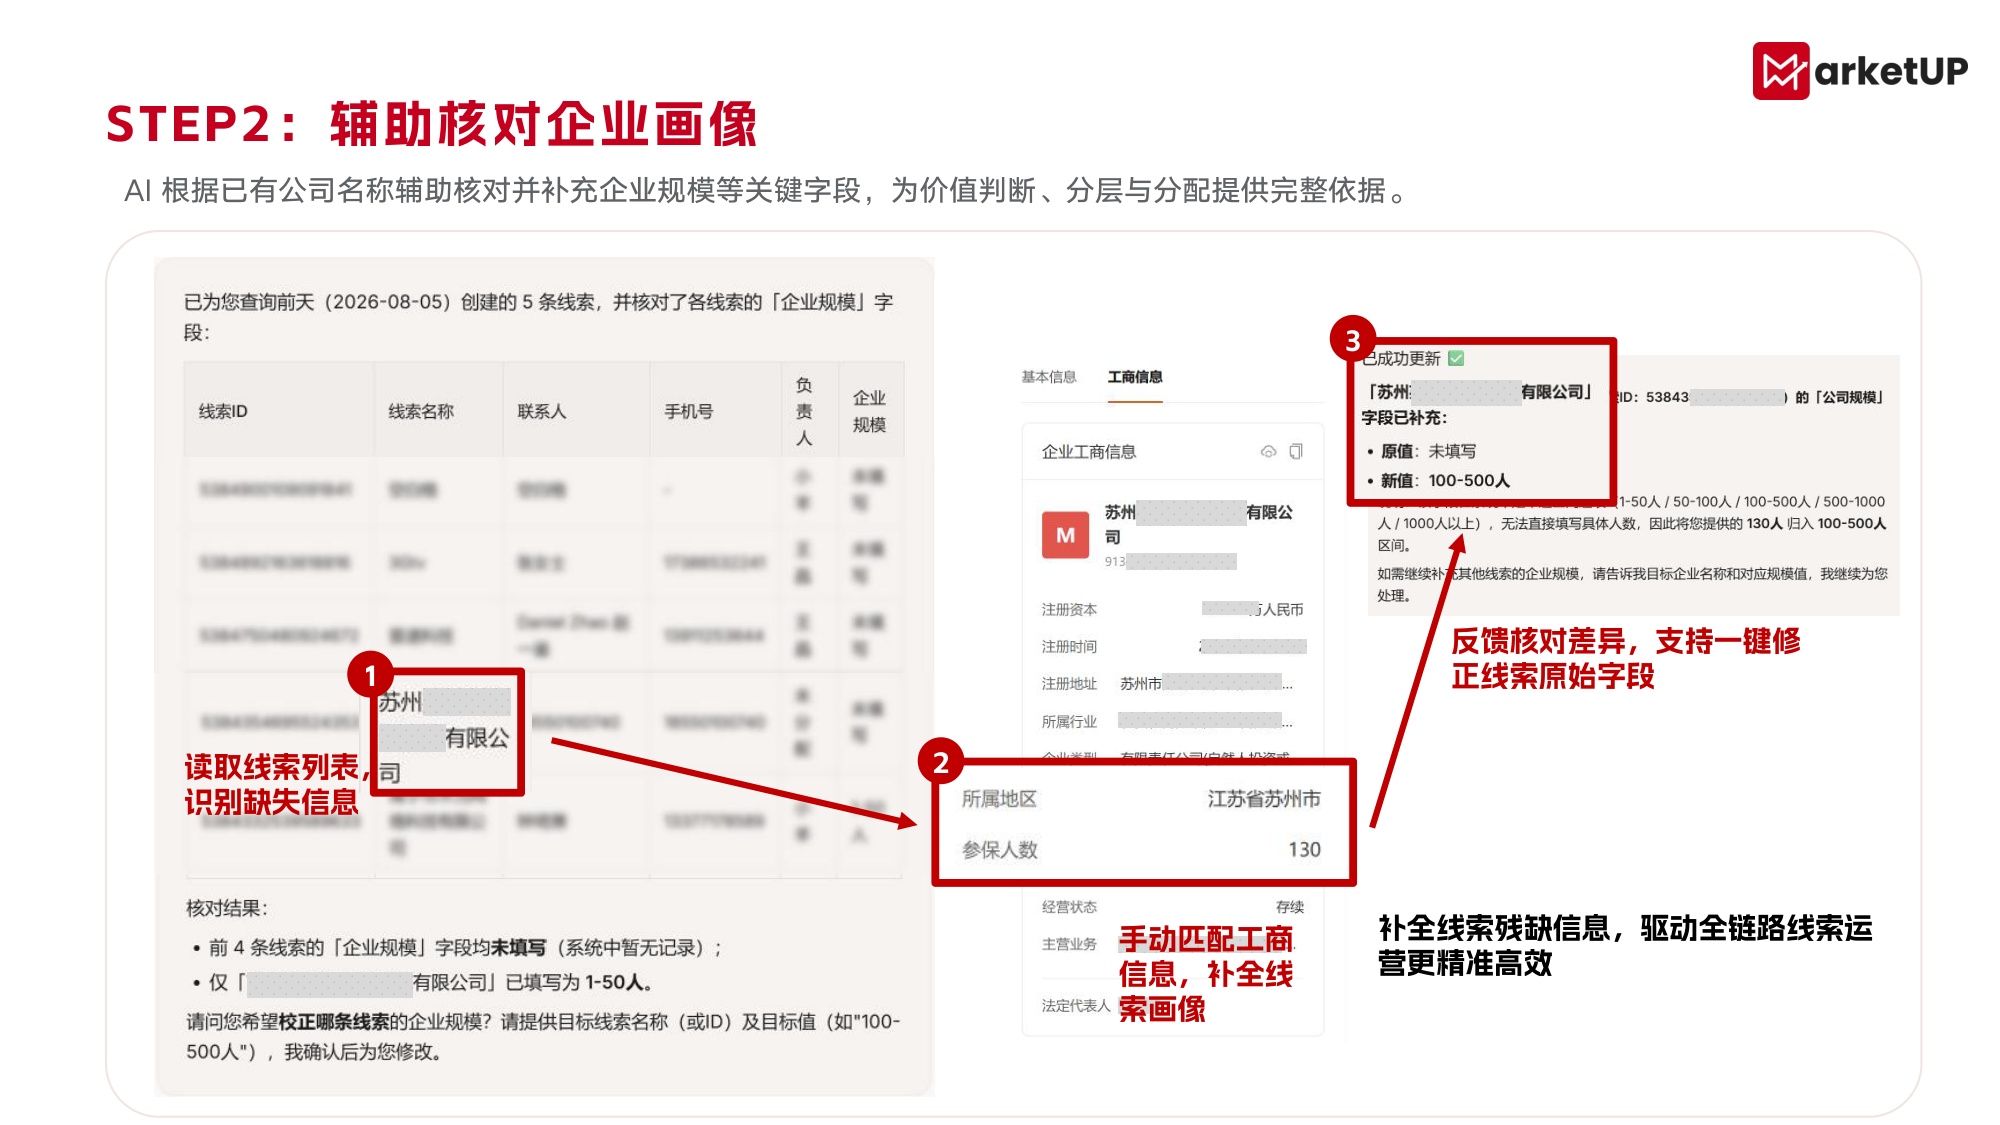
Task: Click the 注册时间 field label
Action: coord(1069,647)
